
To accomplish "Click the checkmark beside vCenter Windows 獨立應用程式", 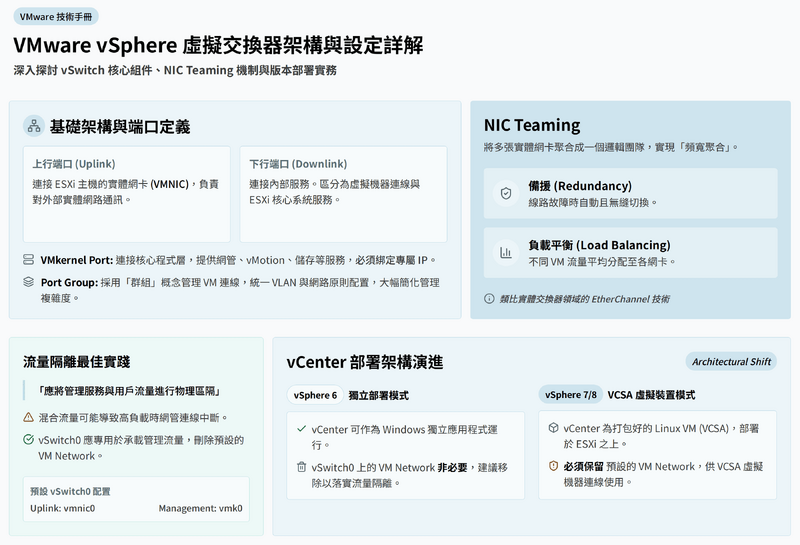I will pos(301,428).
